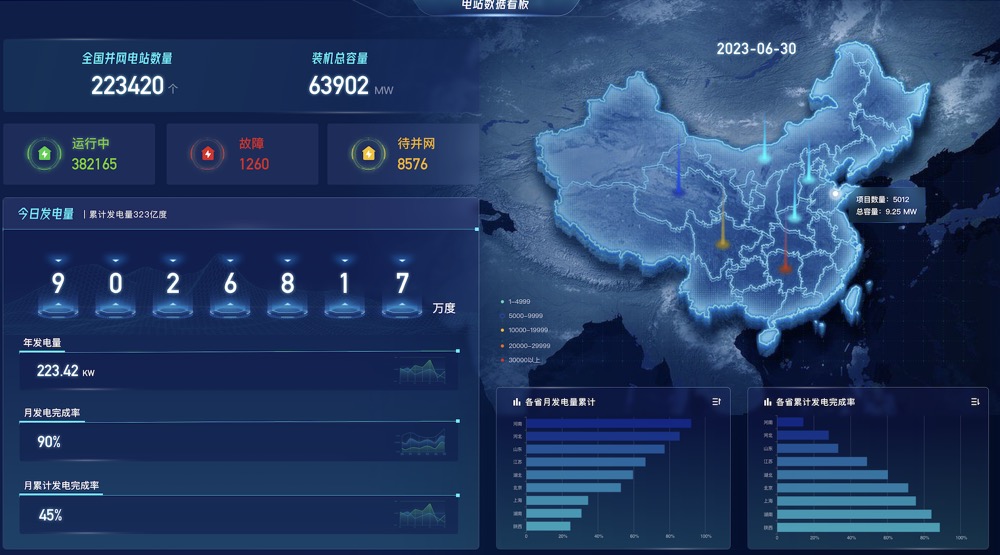Image resolution: width=1000 pixels, height=555 pixels.
Task: Toggle the 10000-19999 map legend entry
Action: [x=526, y=329]
